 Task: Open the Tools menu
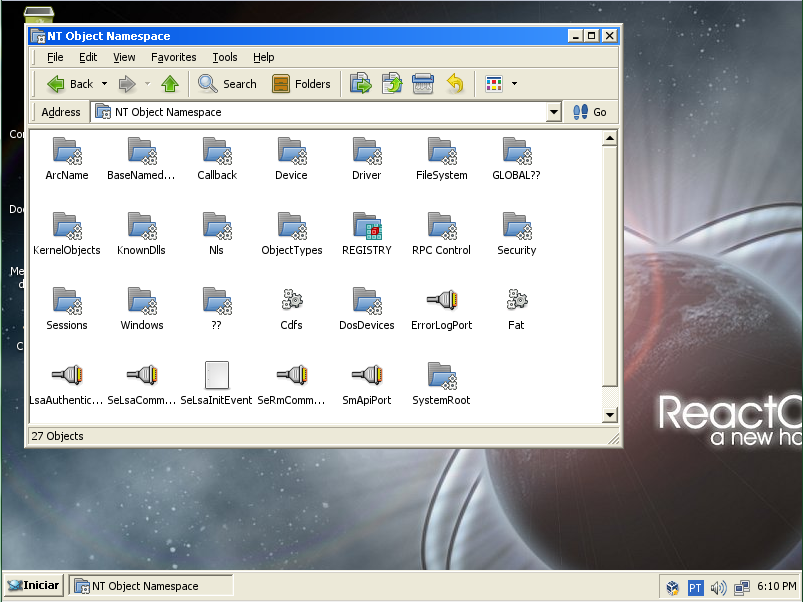pyautogui.click(x=225, y=57)
